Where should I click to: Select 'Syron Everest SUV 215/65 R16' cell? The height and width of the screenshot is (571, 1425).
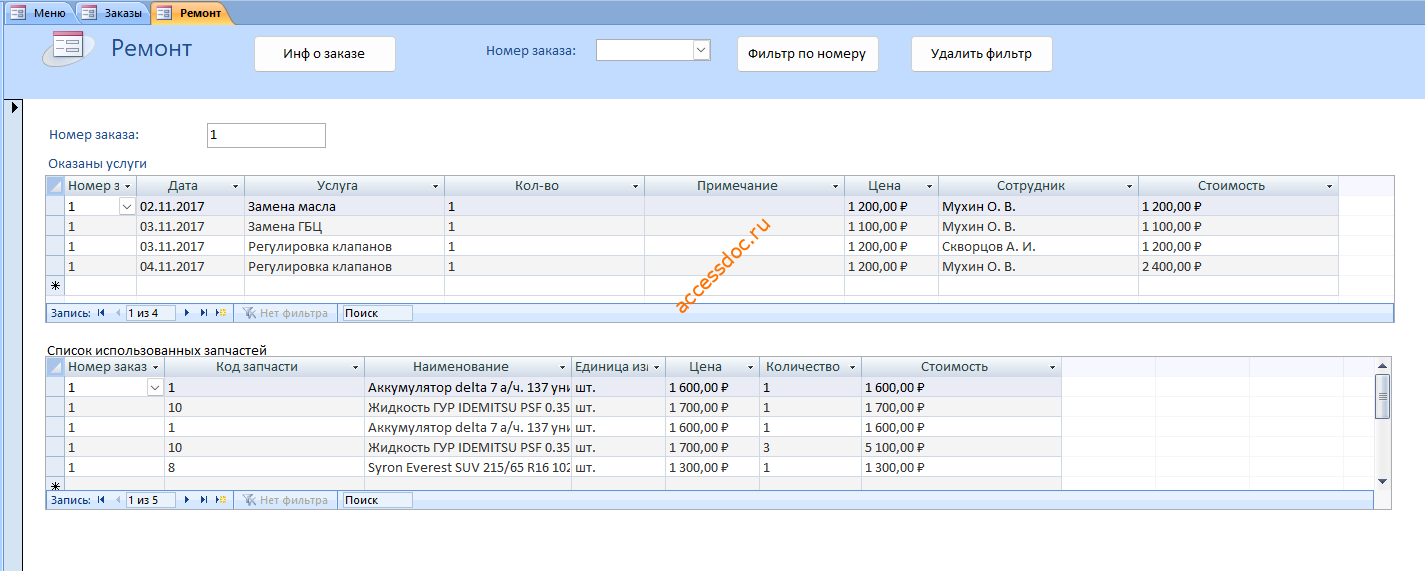tap(468, 468)
